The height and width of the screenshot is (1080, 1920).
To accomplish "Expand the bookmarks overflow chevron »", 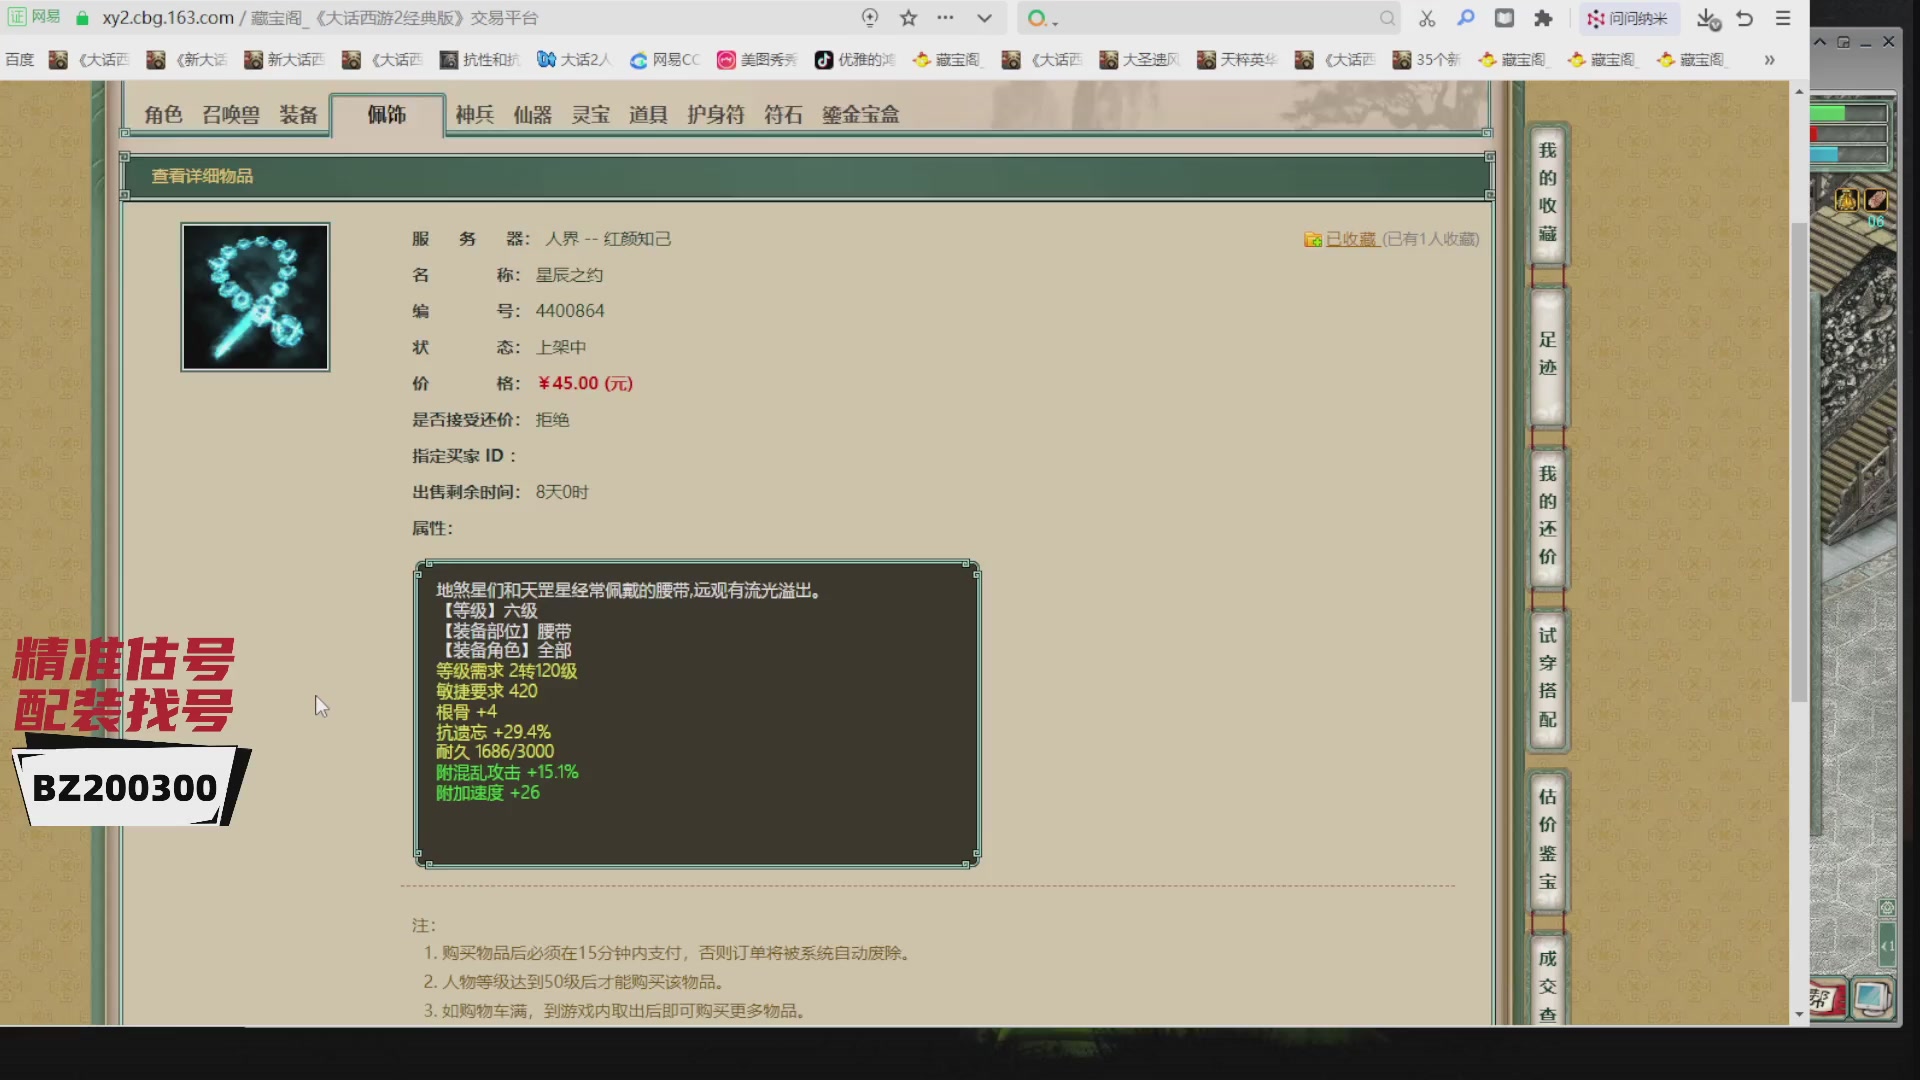I will [1770, 60].
